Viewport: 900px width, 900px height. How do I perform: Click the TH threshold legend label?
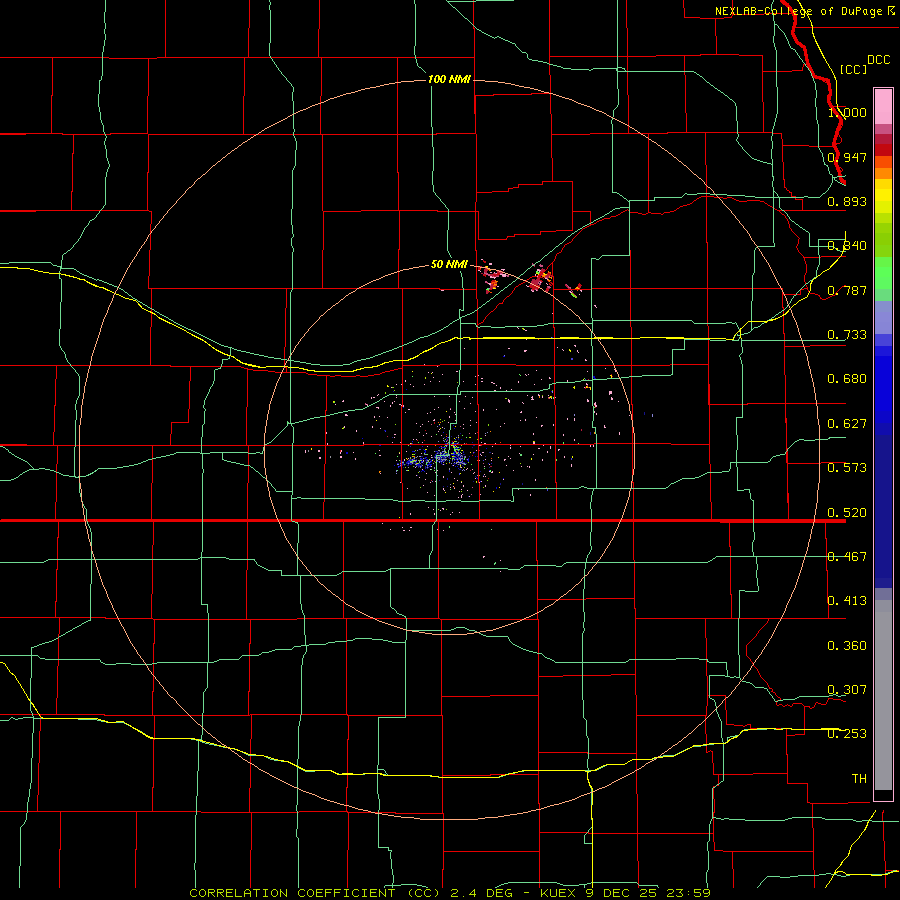click(x=859, y=779)
